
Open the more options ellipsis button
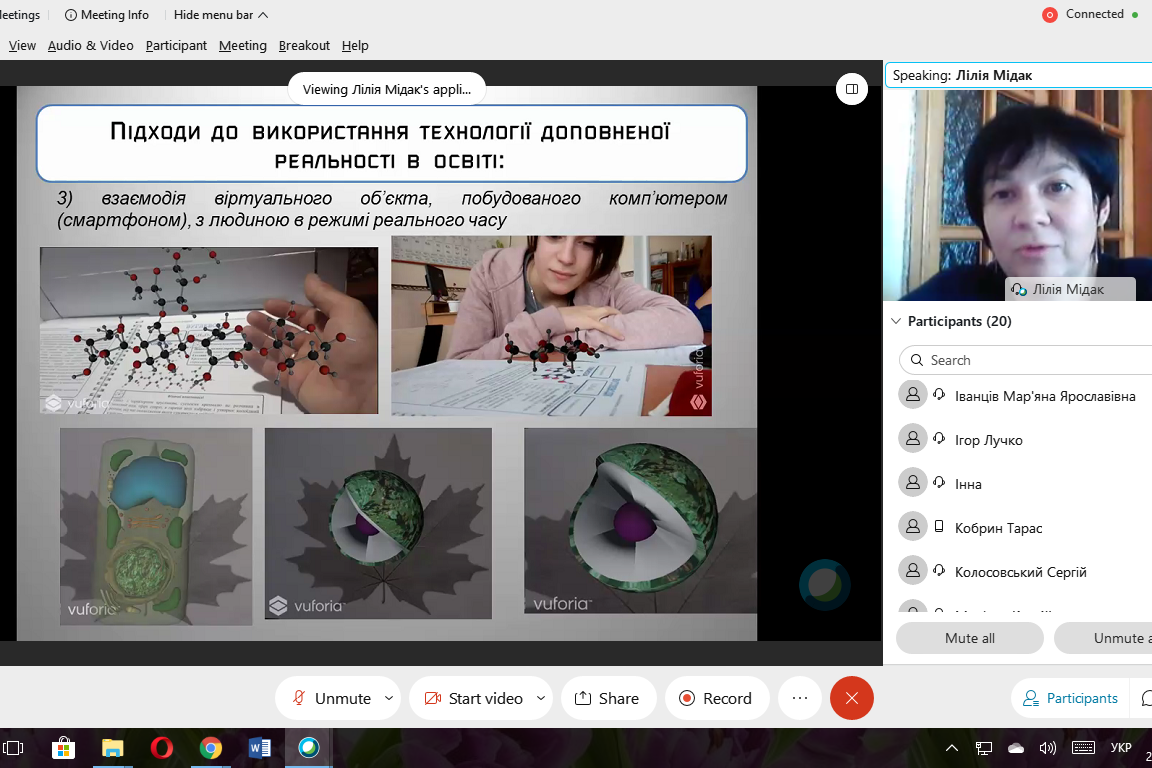pos(799,698)
